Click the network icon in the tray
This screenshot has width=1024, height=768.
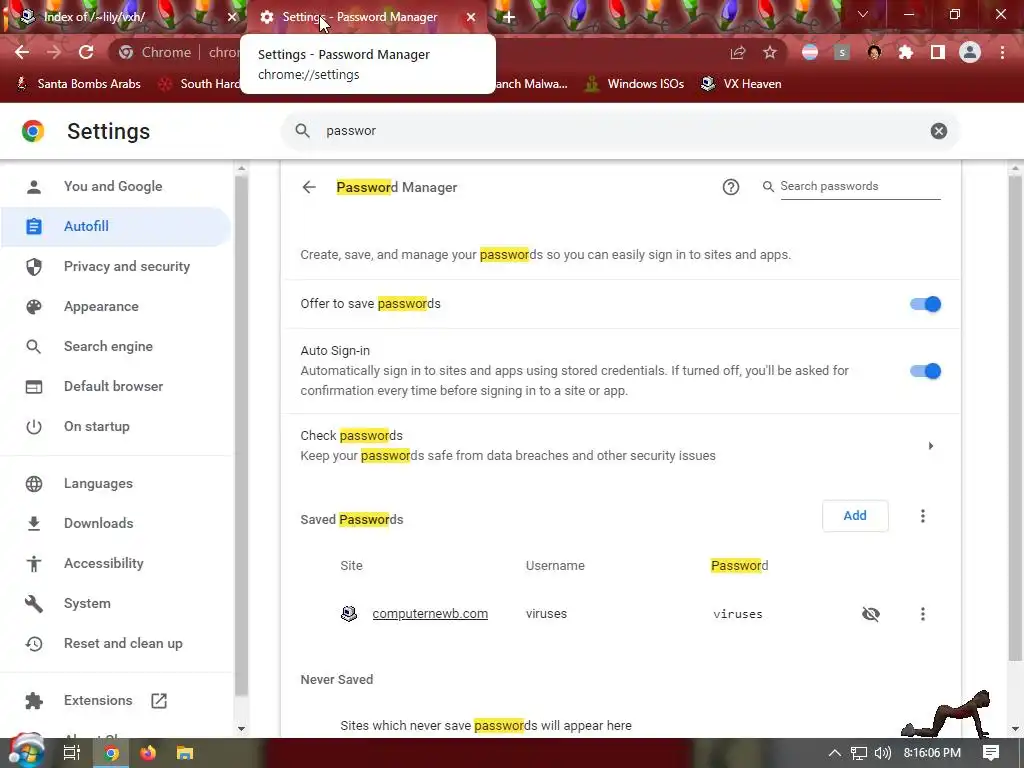[859, 753]
